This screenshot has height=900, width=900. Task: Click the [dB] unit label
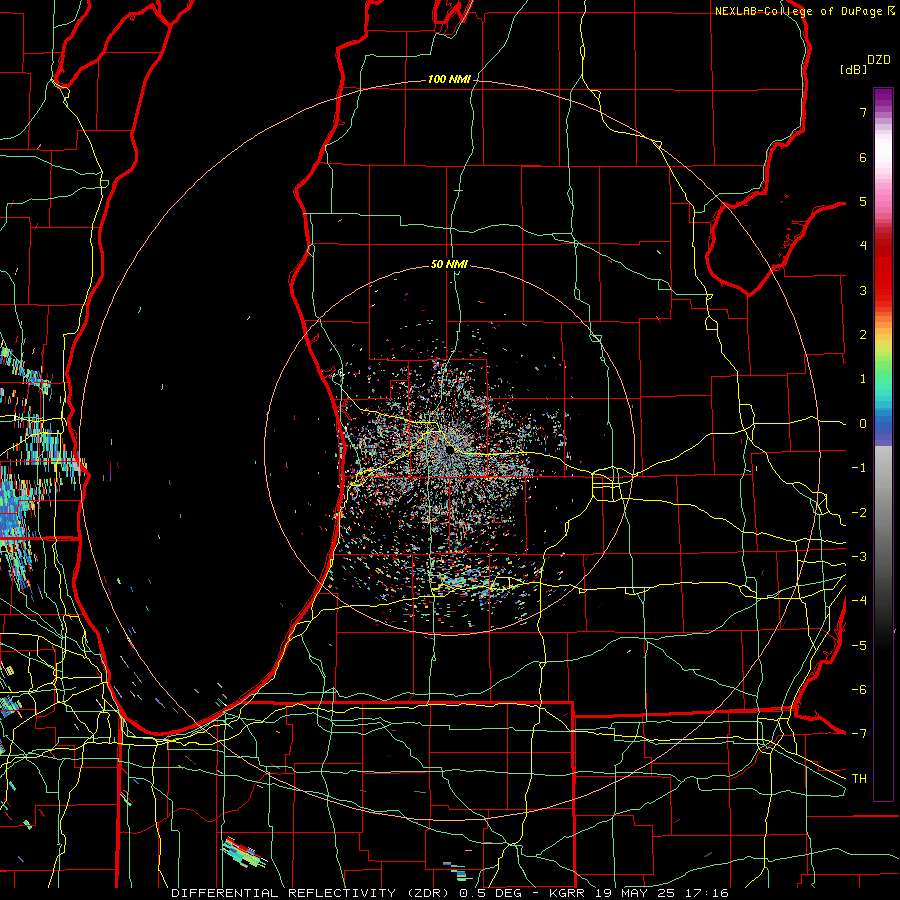[x=853, y=69]
